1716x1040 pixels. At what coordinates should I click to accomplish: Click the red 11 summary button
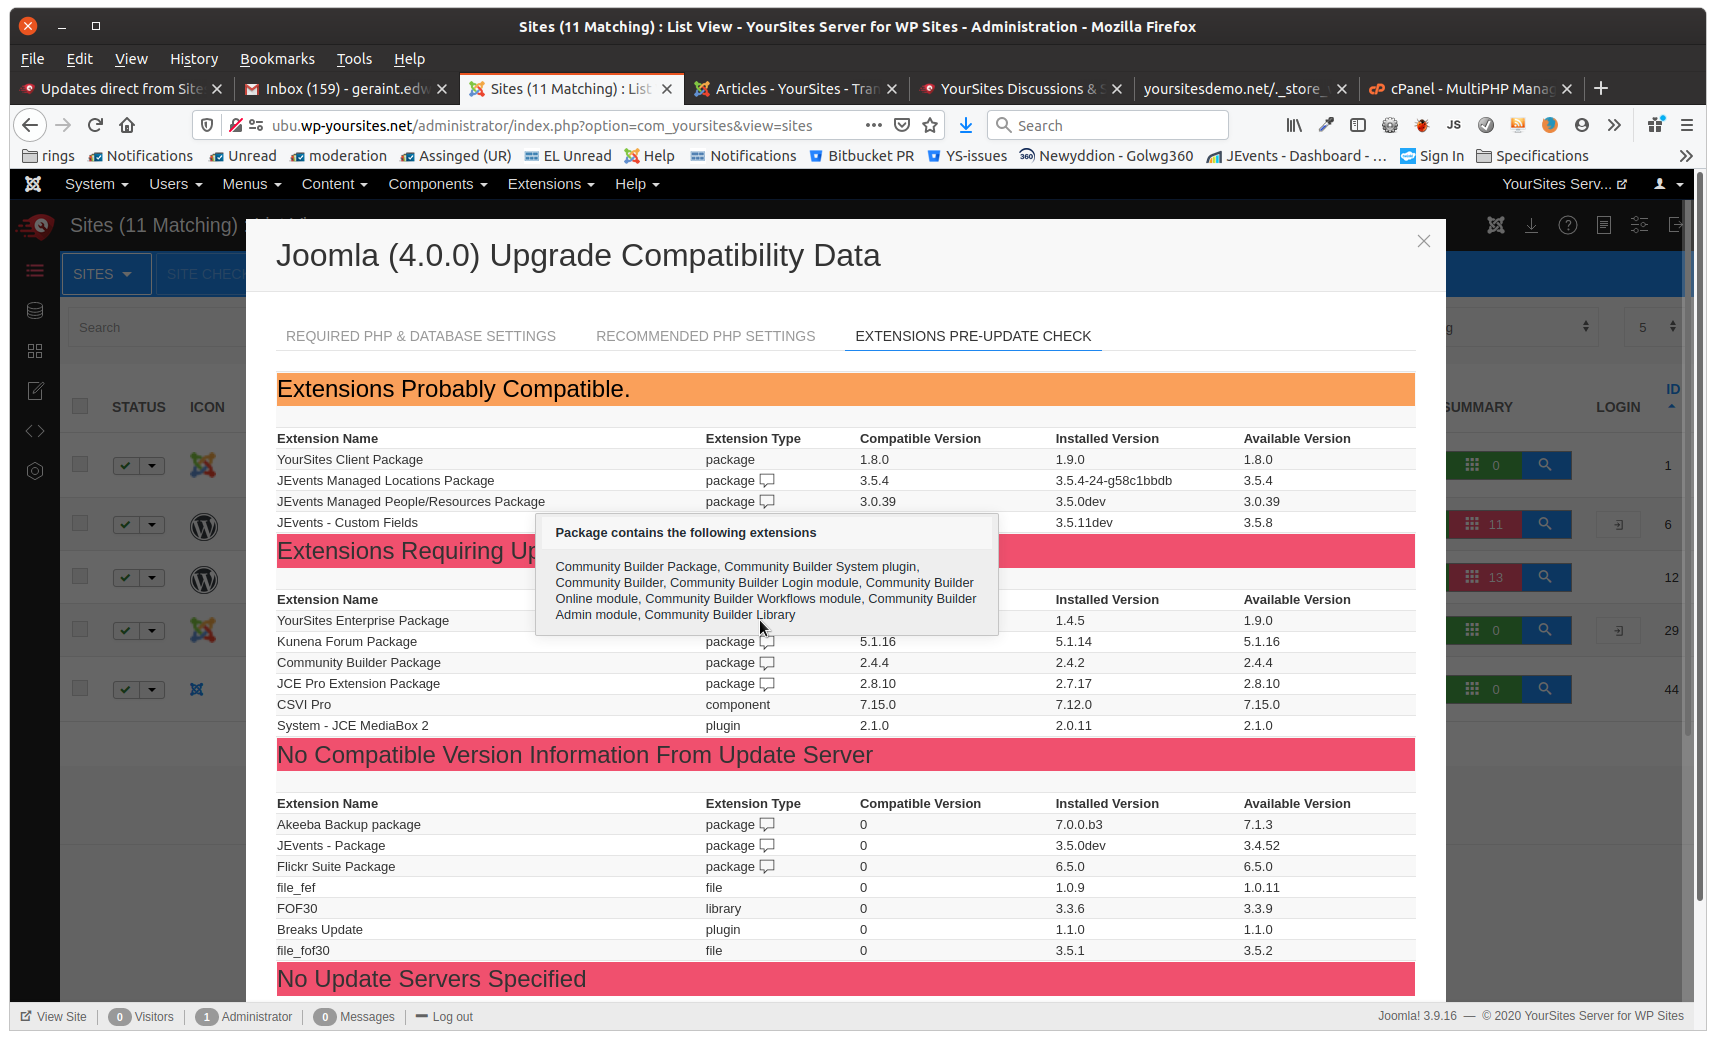click(x=1484, y=524)
